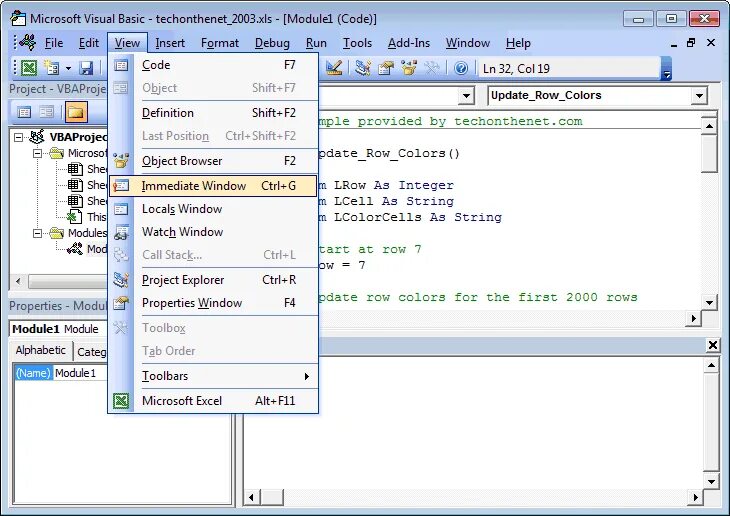Viewport: 730px width, 516px height.
Task: Open the Toolbar Options arrow at toolbar end
Action: pyautogui.click(x=667, y=69)
